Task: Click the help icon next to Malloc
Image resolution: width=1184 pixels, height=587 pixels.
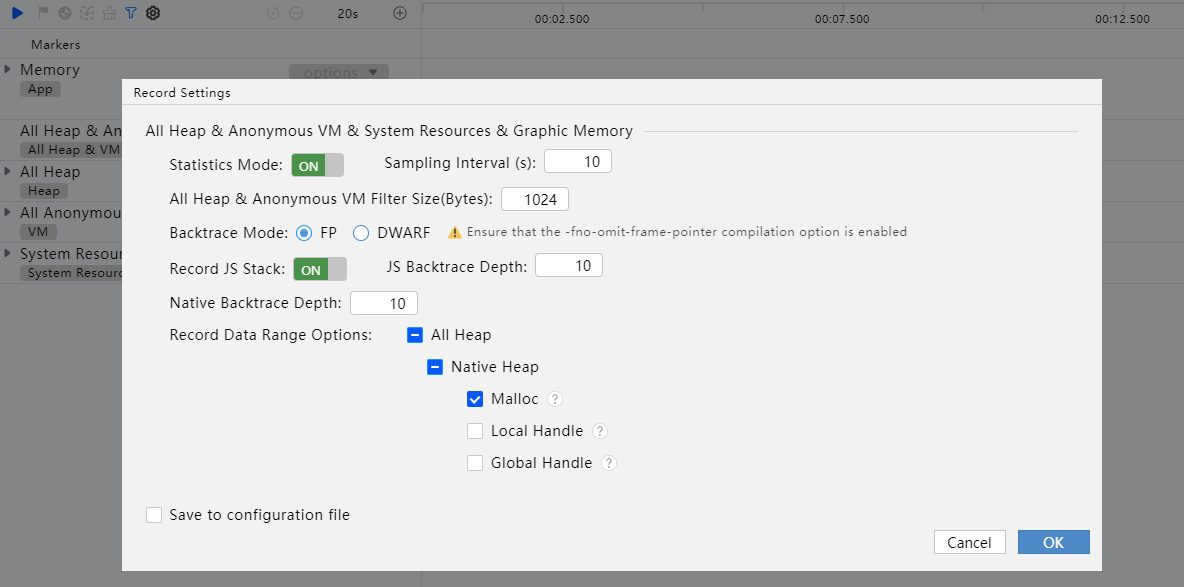Action: pyautogui.click(x=555, y=399)
